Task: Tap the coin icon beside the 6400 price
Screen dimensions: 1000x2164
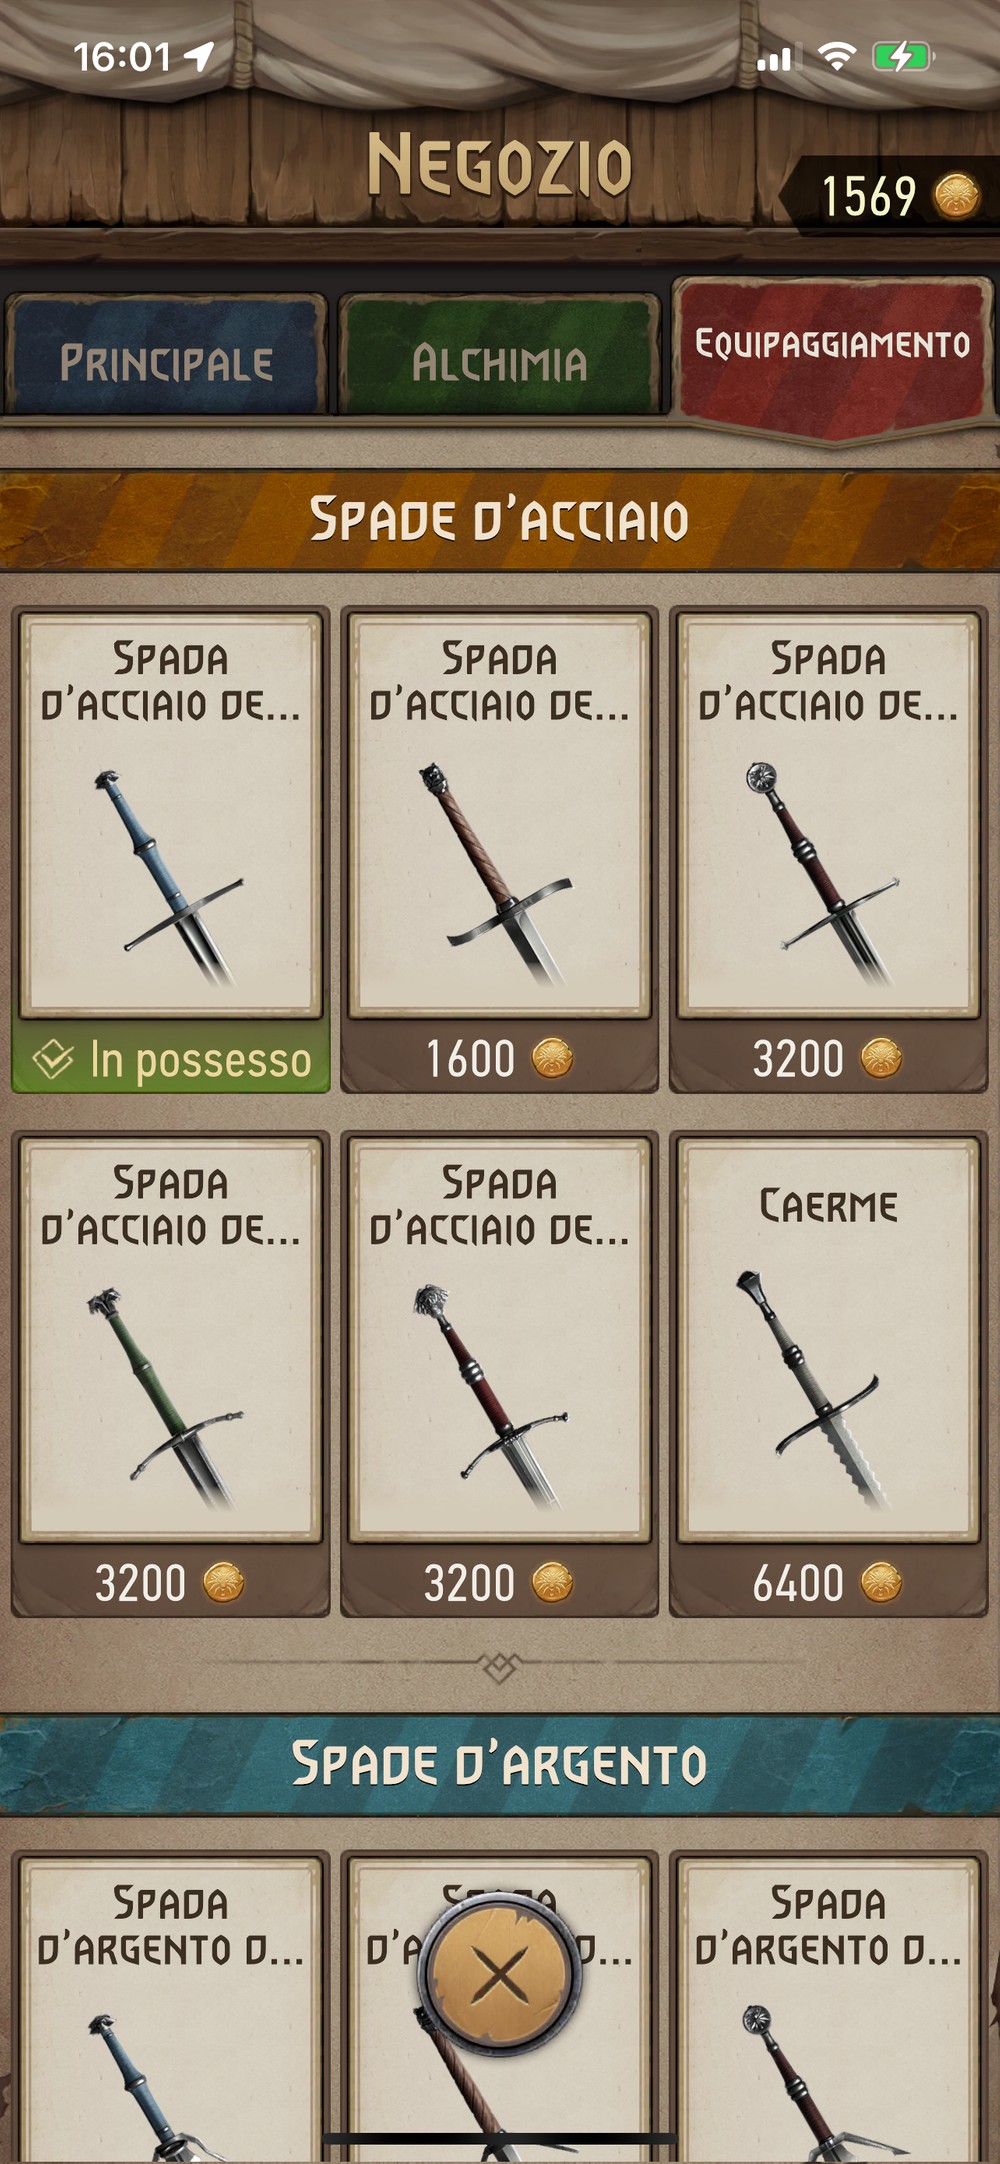Action: click(881, 1582)
